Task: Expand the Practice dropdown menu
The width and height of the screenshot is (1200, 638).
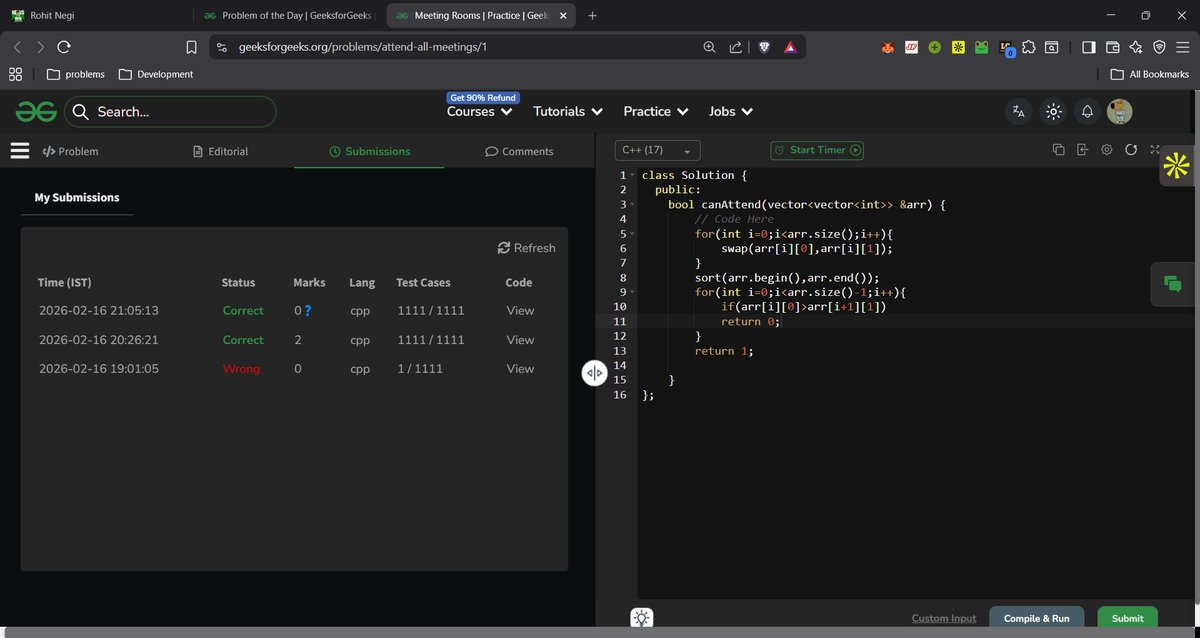Action: click(x=655, y=111)
